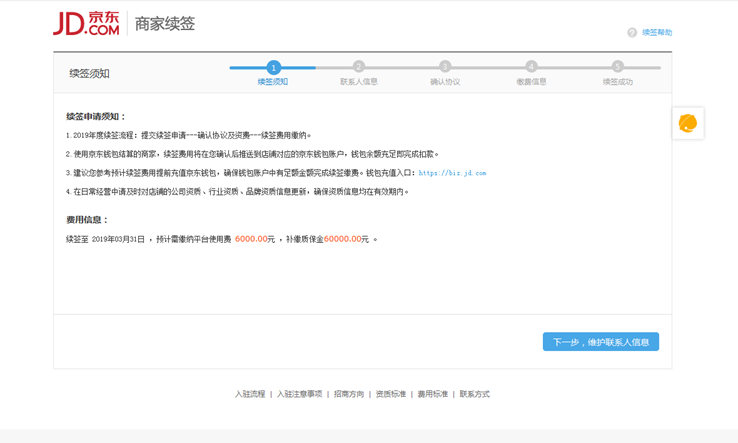The width and height of the screenshot is (738, 443).
Task: Open the https://biz.jd.com wallet link
Action: click(x=452, y=173)
